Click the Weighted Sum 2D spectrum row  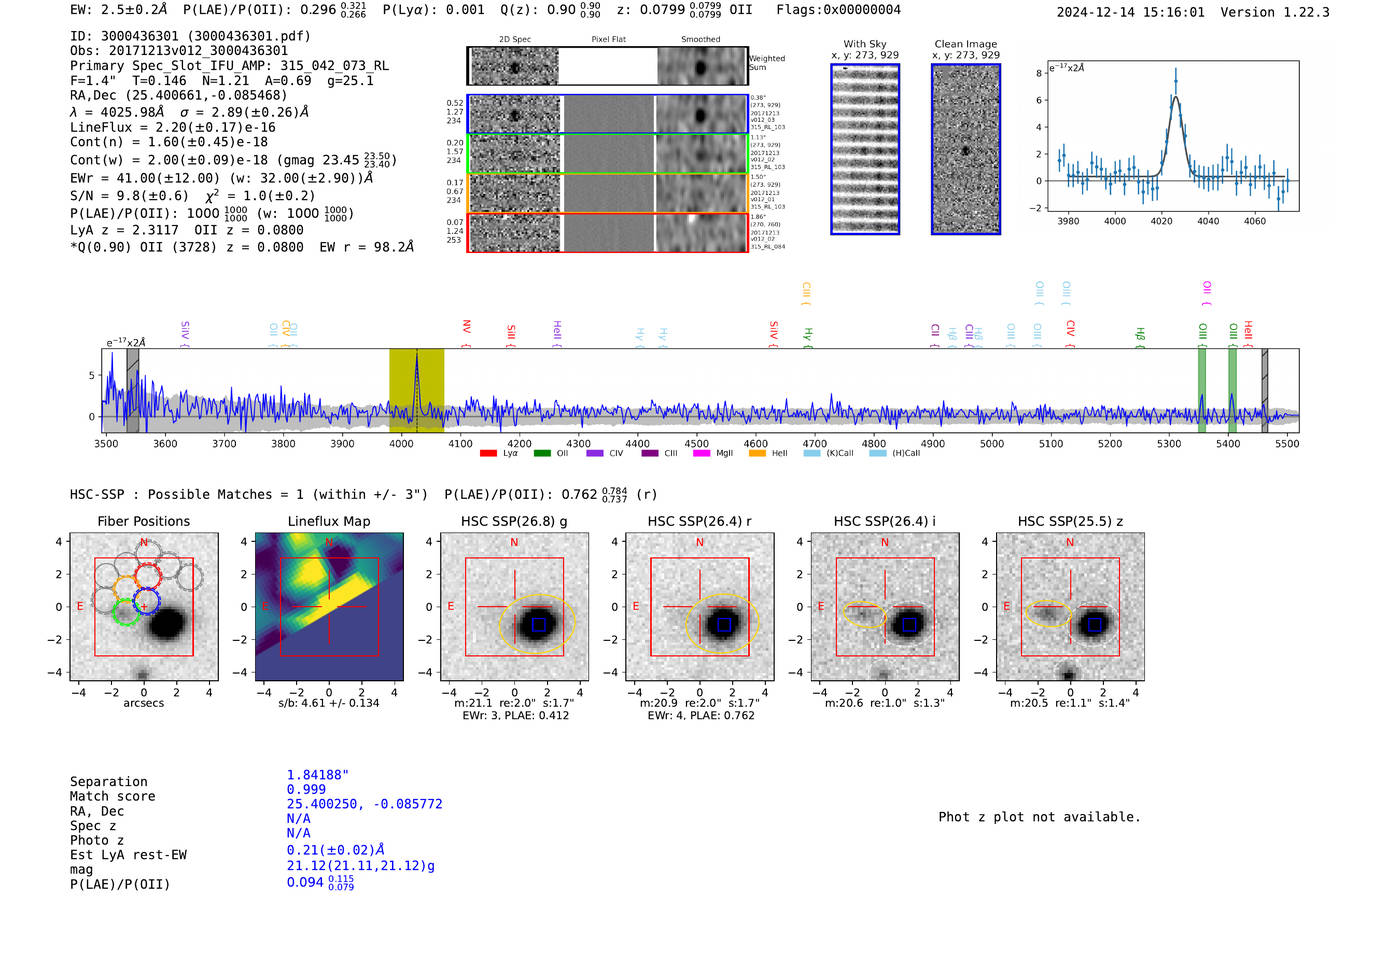[x=607, y=66]
